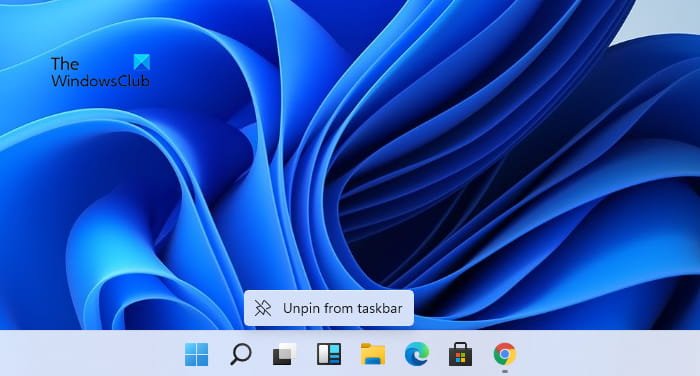This screenshot has height=376, width=700.
Task: Open Task View on taskbar
Action: point(284,354)
